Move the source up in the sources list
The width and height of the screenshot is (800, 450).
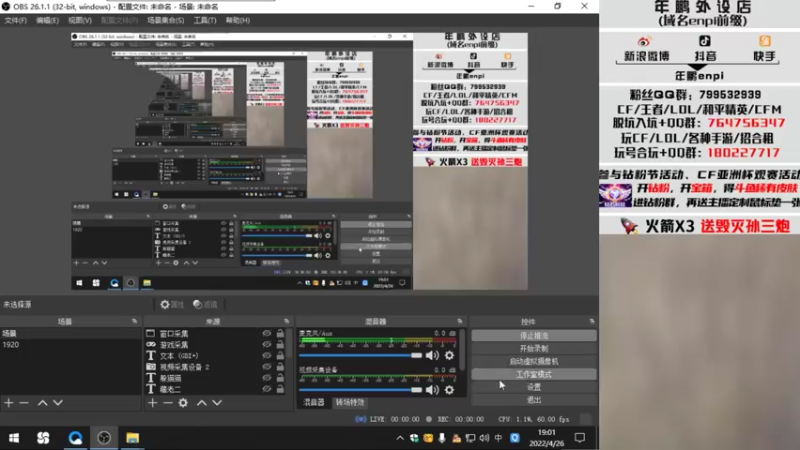pyautogui.click(x=202, y=403)
